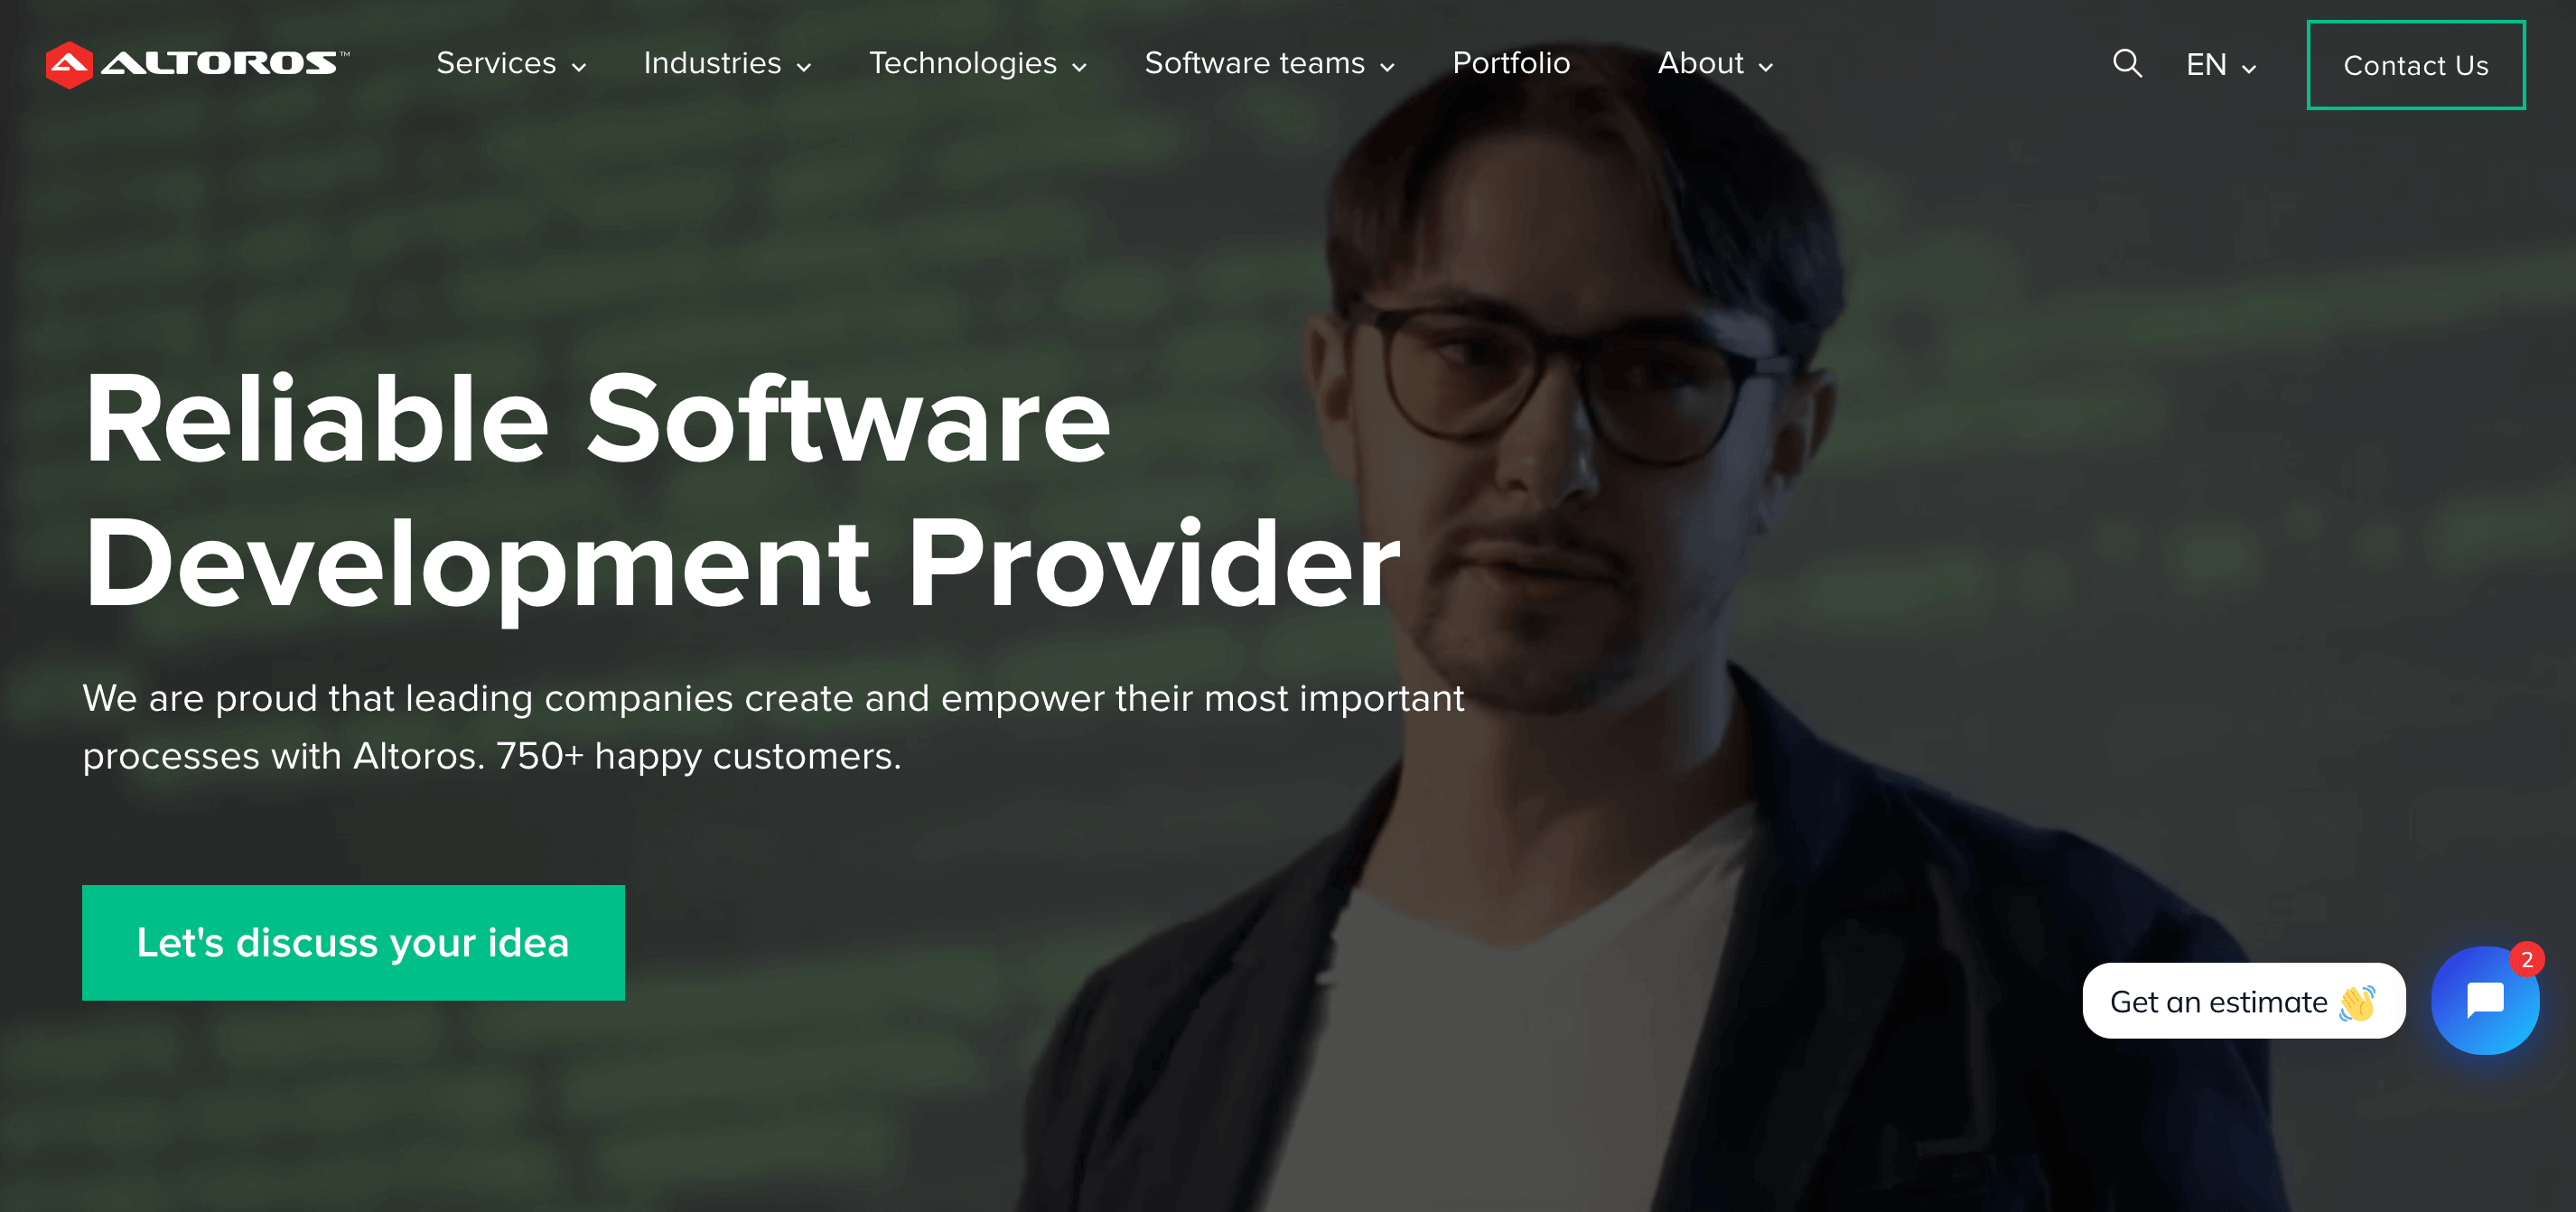Viewport: 2576px width, 1212px height.
Task: Click the Reliable Software Development Provider headline
Action: coord(741,492)
